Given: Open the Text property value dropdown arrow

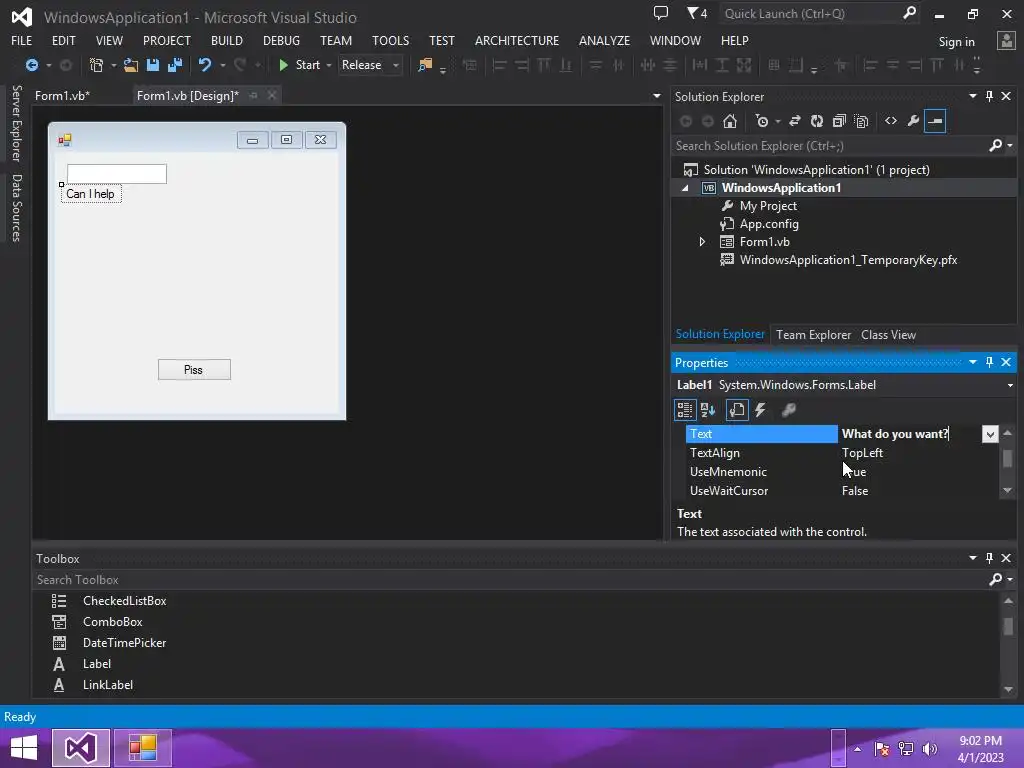Looking at the screenshot, I should tap(990, 434).
